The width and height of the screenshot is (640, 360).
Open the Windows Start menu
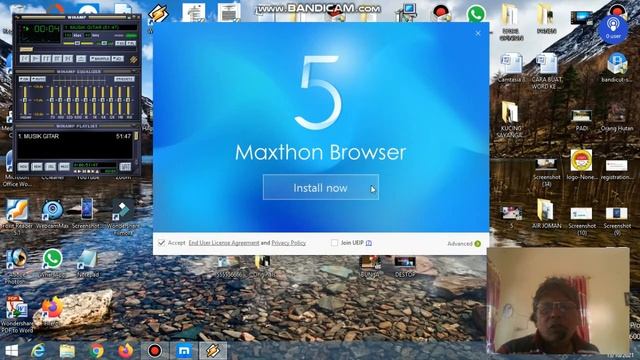(x=11, y=351)
